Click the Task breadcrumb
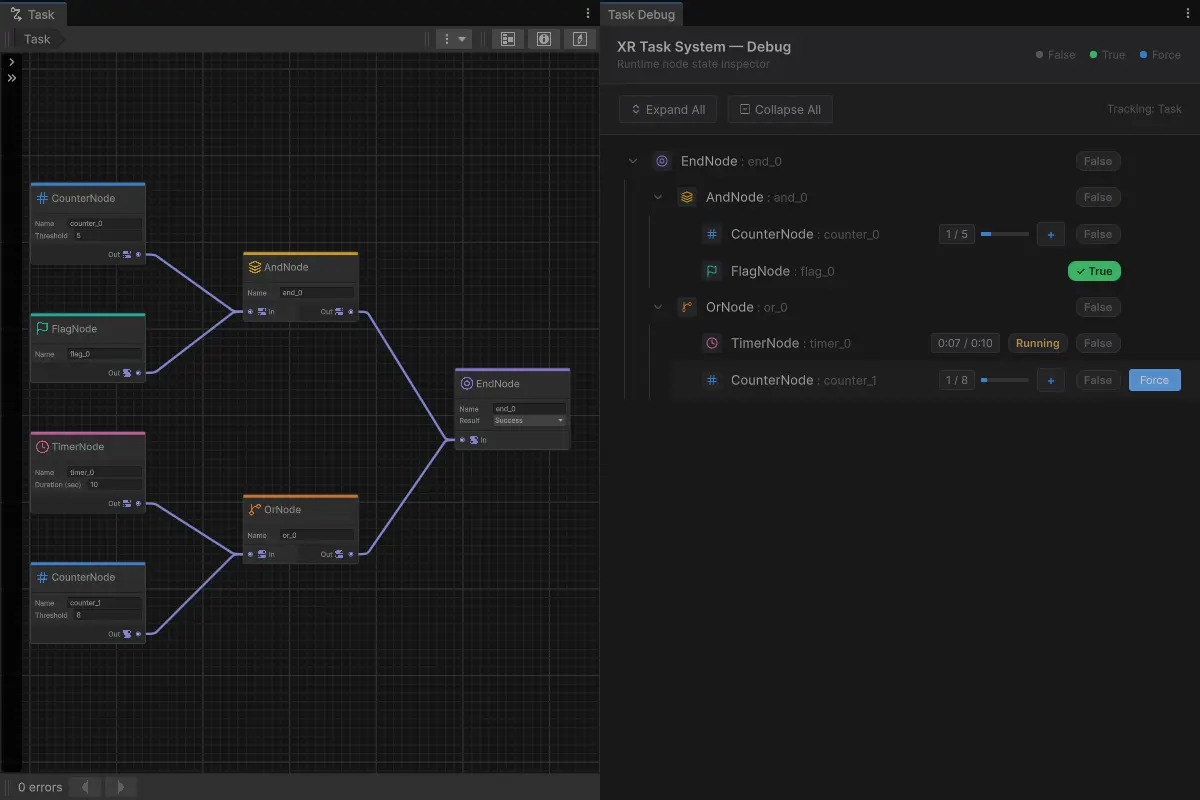1200x800 pixels. coord(37,39)
